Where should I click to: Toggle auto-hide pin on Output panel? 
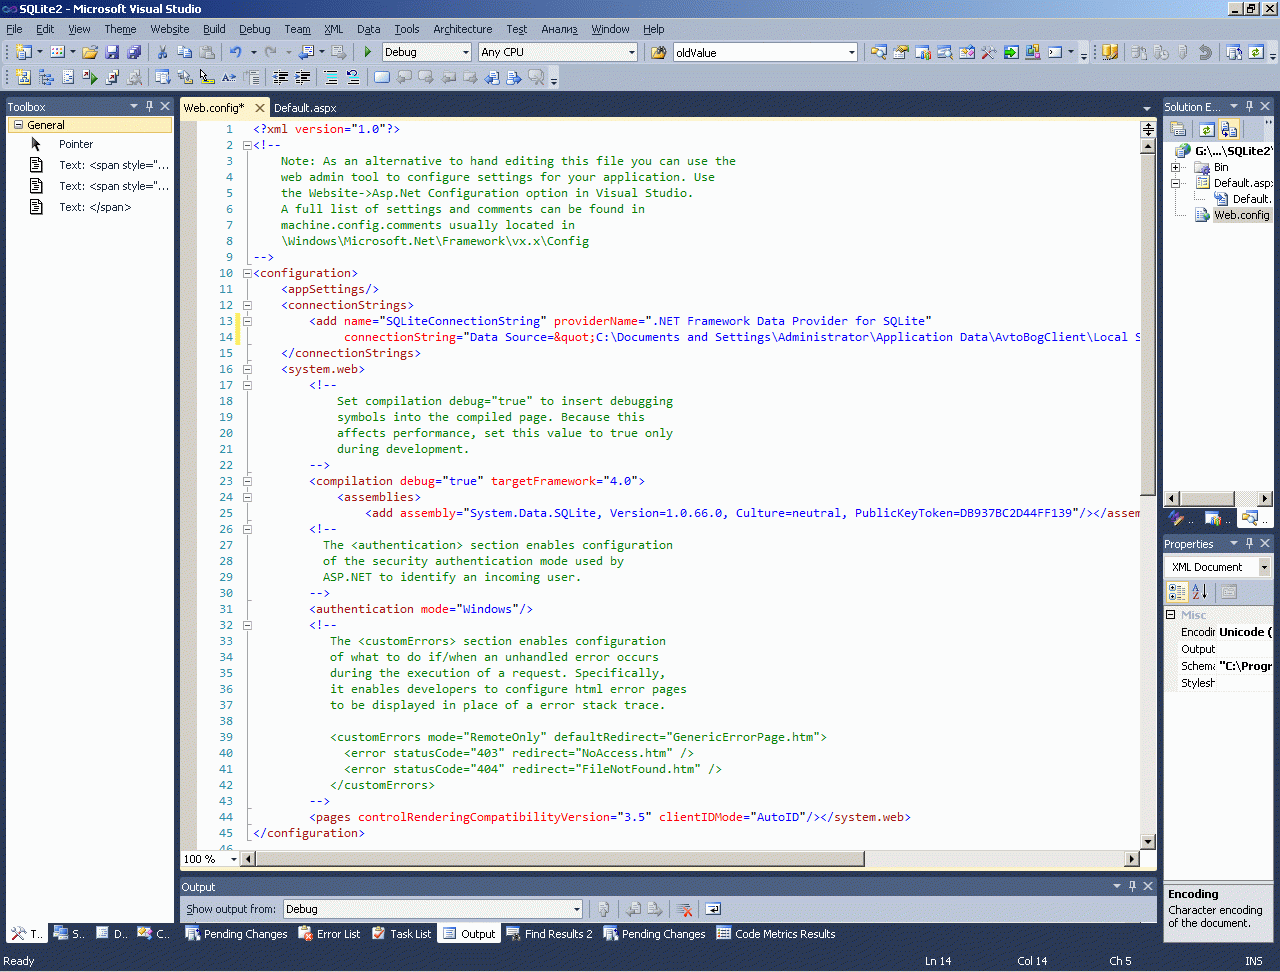[x=1133, y=886]
